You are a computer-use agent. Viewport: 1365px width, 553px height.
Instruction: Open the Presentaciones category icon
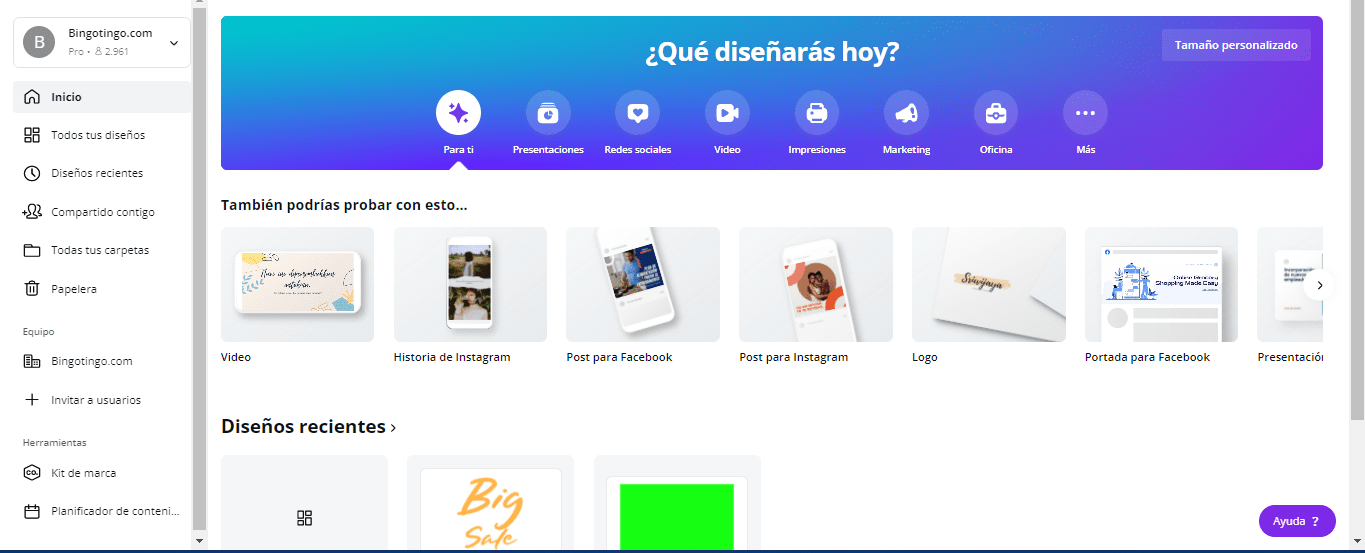pyautogui.click(x=548, y=113)
